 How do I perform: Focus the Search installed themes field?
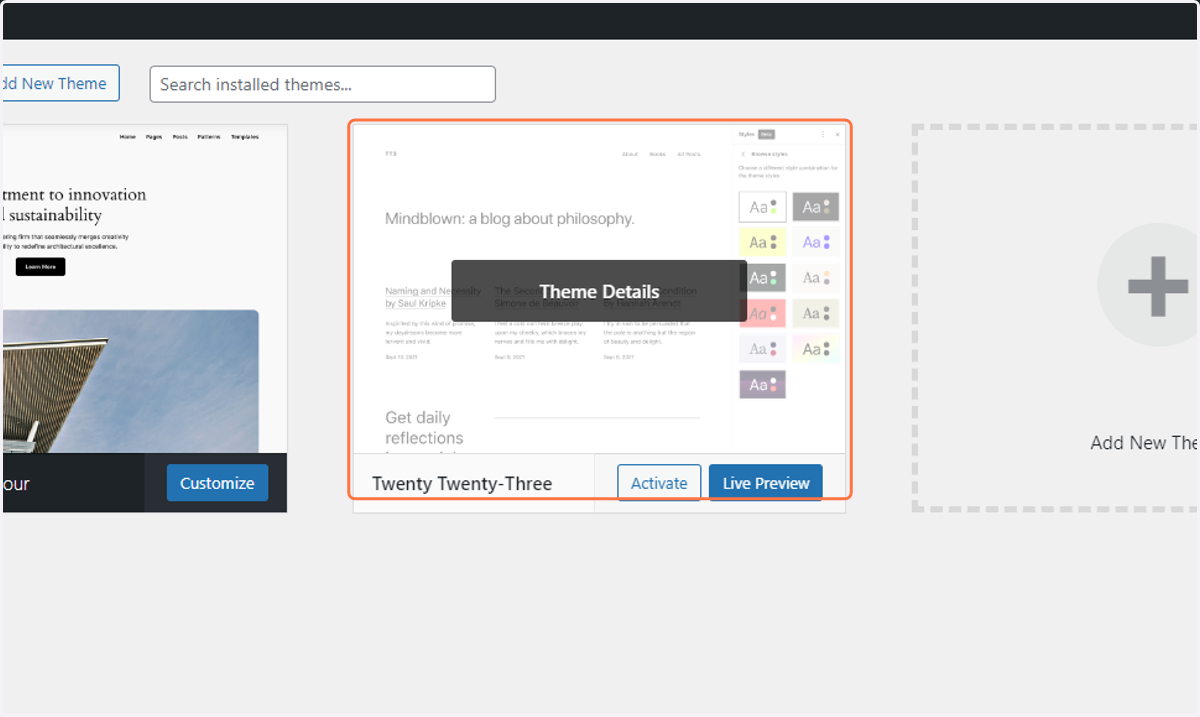pyautogui.click(x=322, y=84)
